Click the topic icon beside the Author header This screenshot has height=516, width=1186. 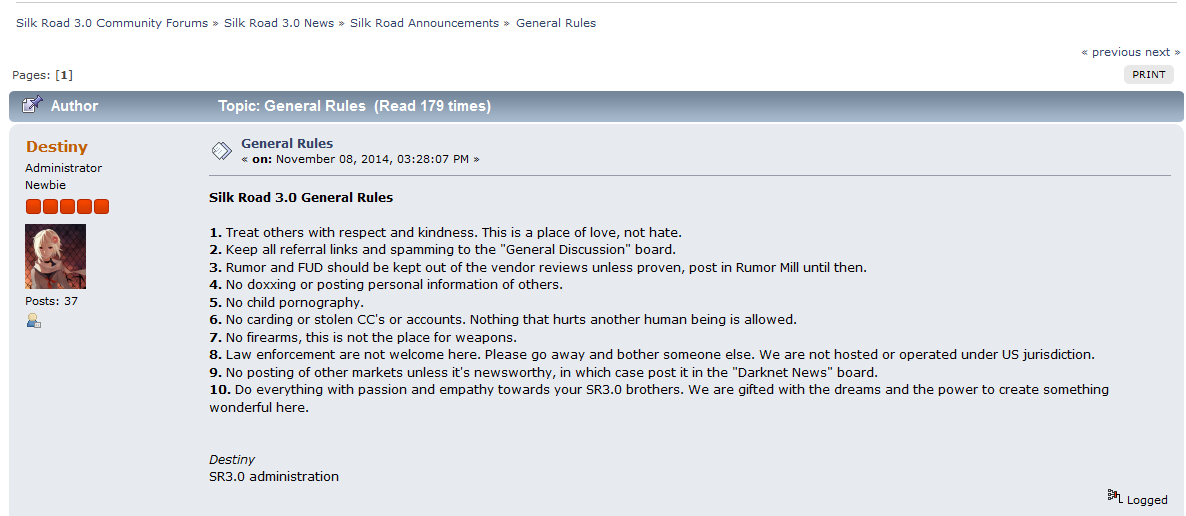(x=32, y=105)
